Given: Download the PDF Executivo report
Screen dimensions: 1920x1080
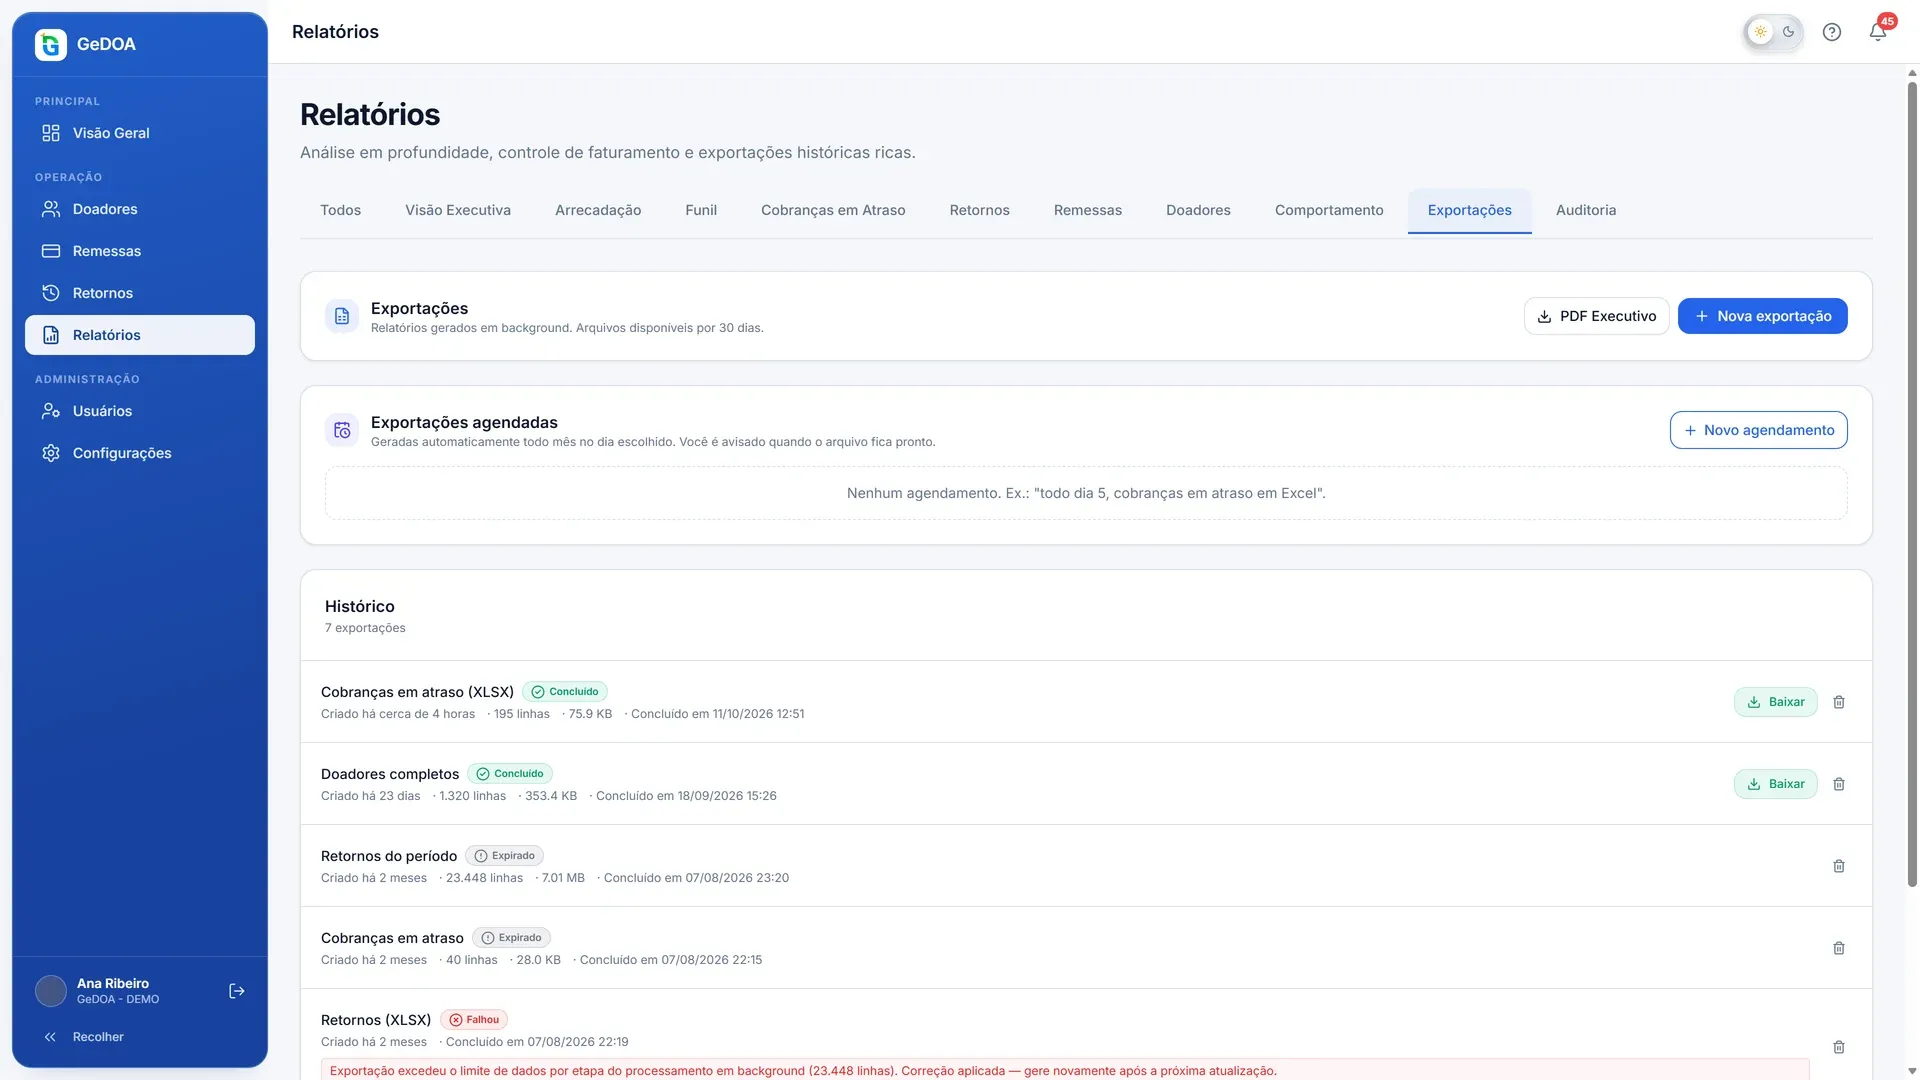Looking at the screenshot, I should 1596,316.
